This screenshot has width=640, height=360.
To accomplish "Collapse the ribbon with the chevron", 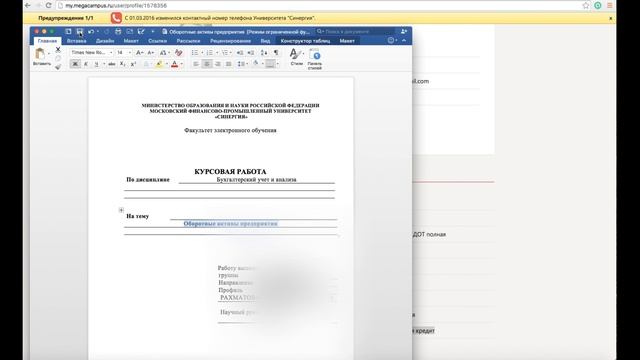I will click(x=404, y=40).
